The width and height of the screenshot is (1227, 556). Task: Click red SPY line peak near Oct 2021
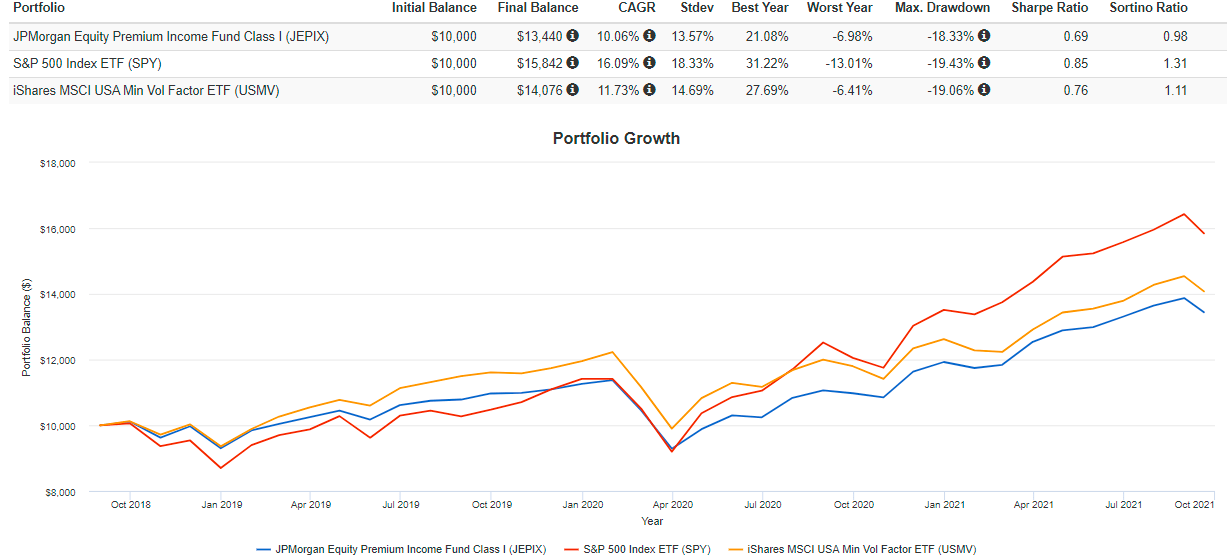(1184, 213)
